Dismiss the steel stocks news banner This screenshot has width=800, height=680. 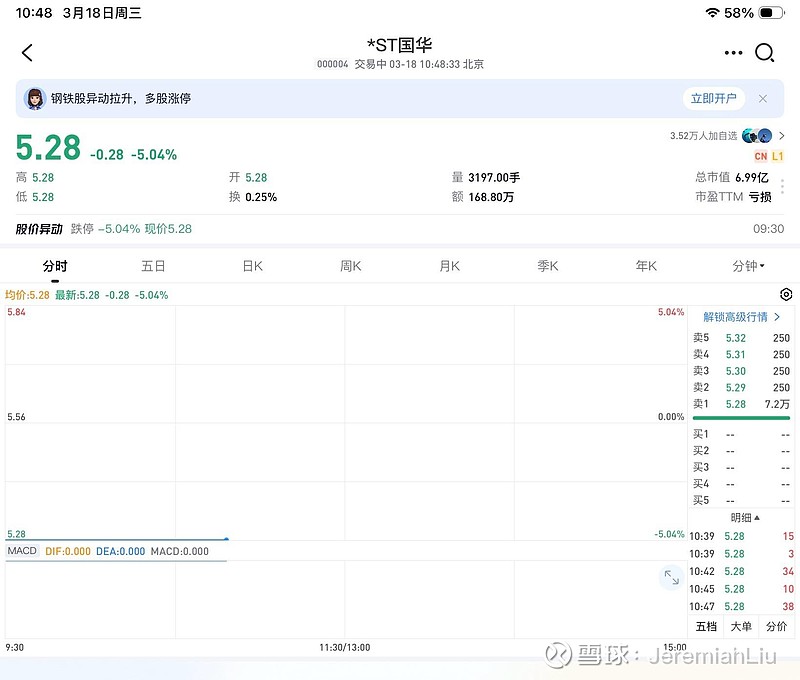(763, 99)
